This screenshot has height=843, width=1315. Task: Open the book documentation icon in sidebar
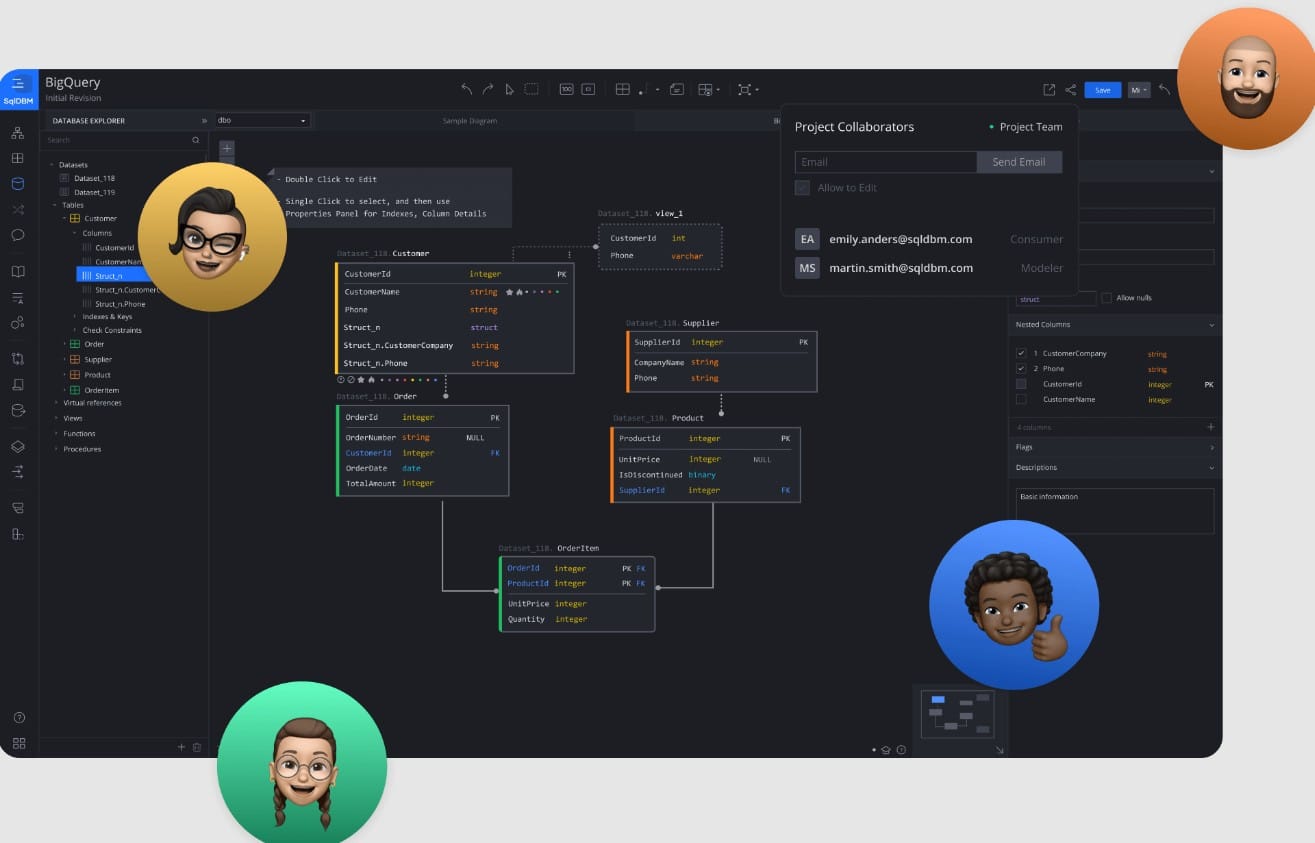click(18, 271)
